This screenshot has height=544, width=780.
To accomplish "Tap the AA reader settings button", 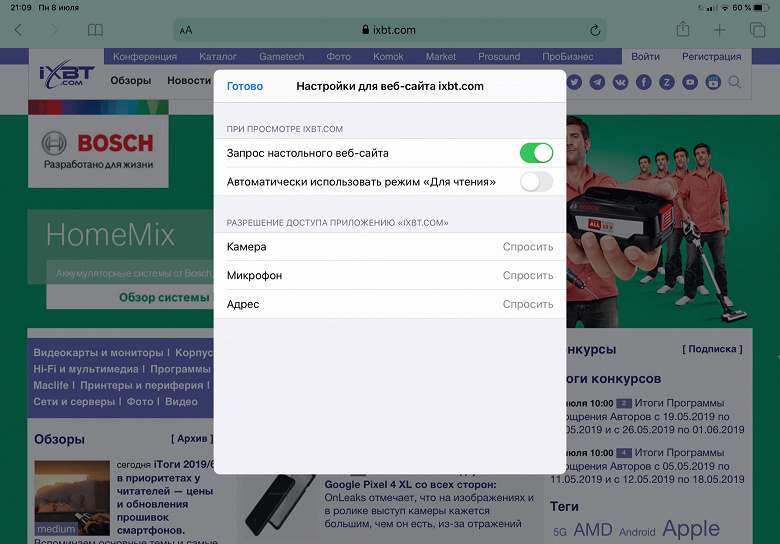I will click(x=186, y=30).
